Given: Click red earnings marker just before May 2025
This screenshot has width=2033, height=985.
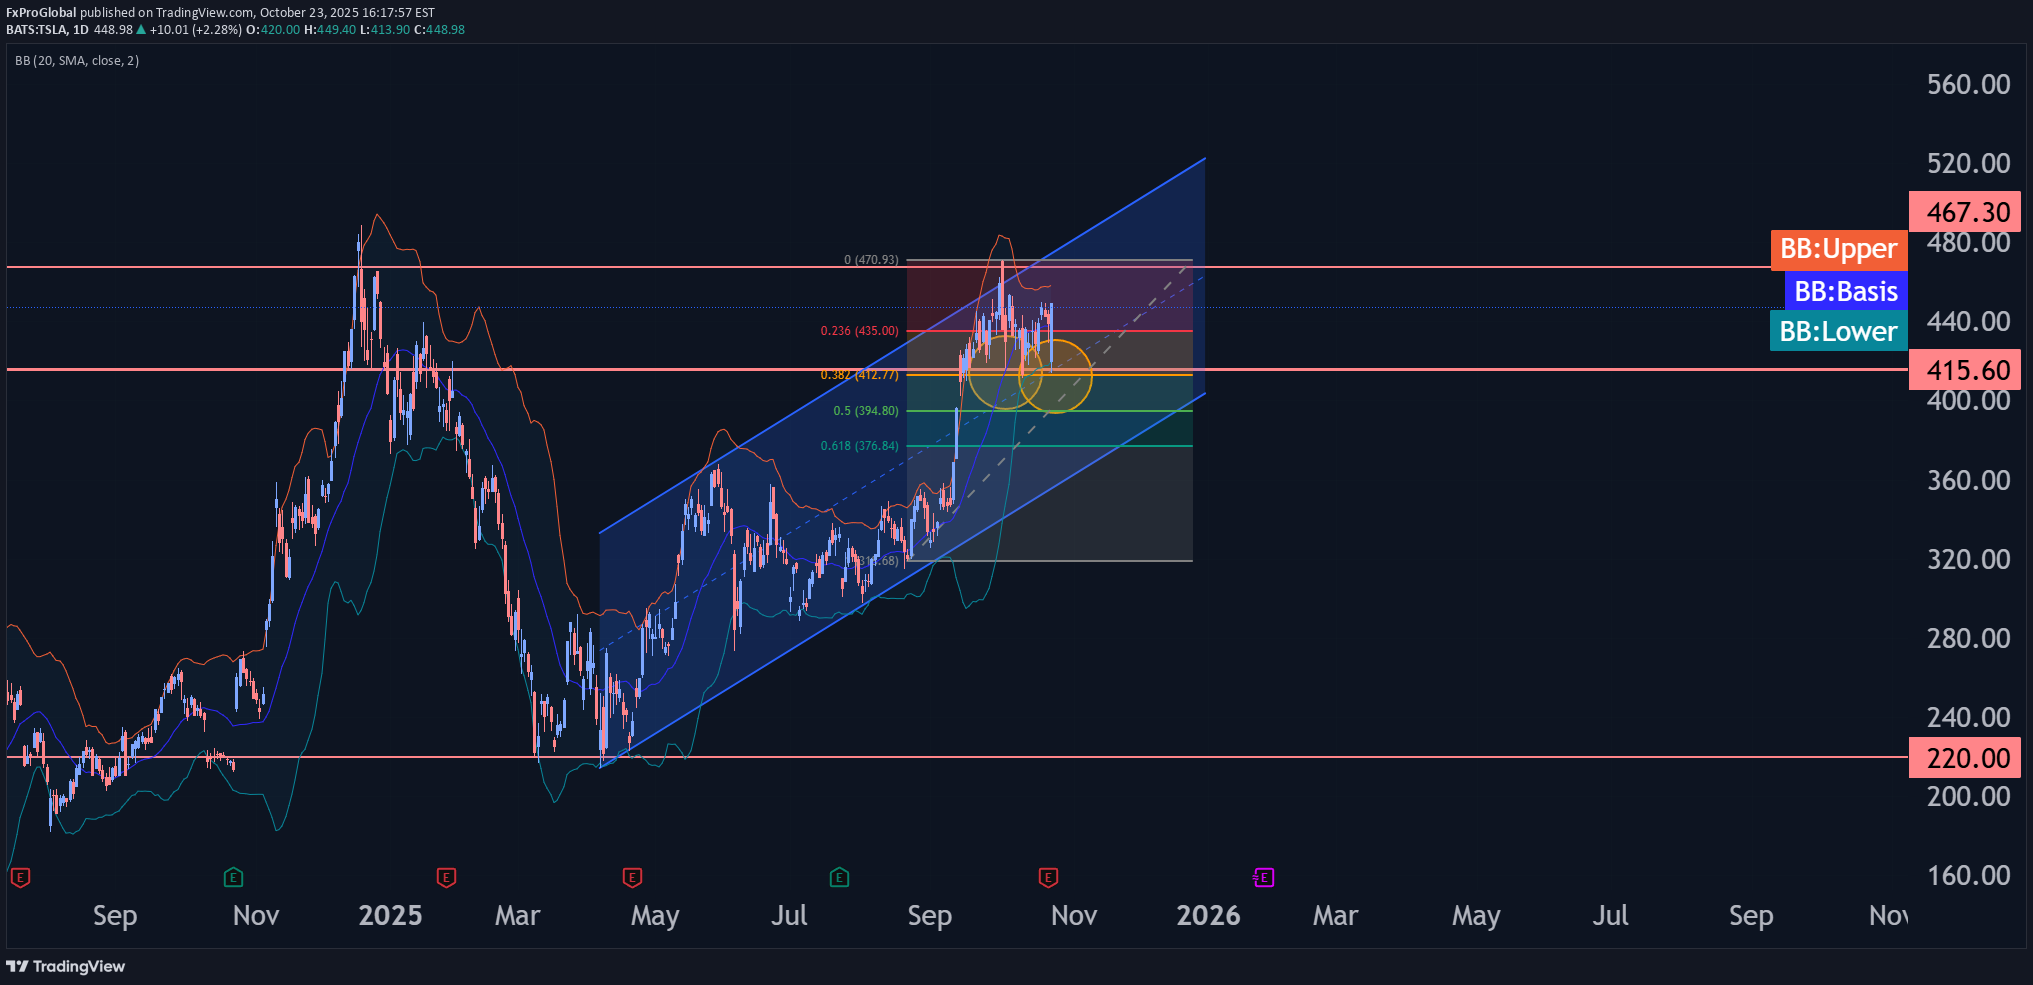Looking at the screenshot, I should pyautogui.click(x=632, y=878).
